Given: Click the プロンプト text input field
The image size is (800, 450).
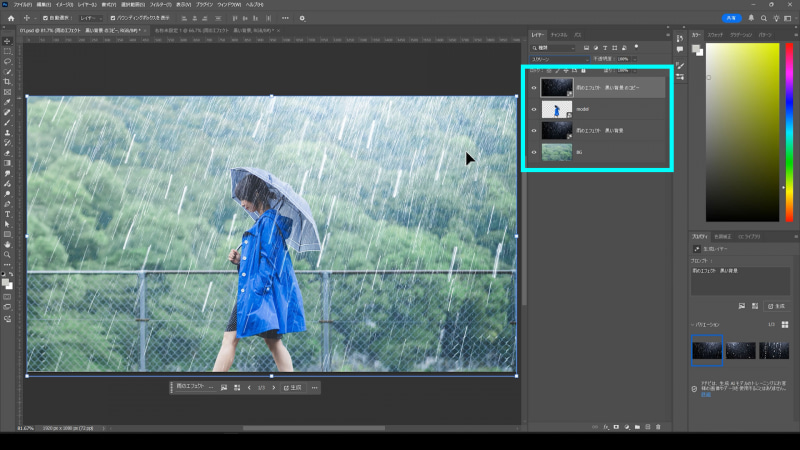Looking at the screenshot, I should click(740, 281).
